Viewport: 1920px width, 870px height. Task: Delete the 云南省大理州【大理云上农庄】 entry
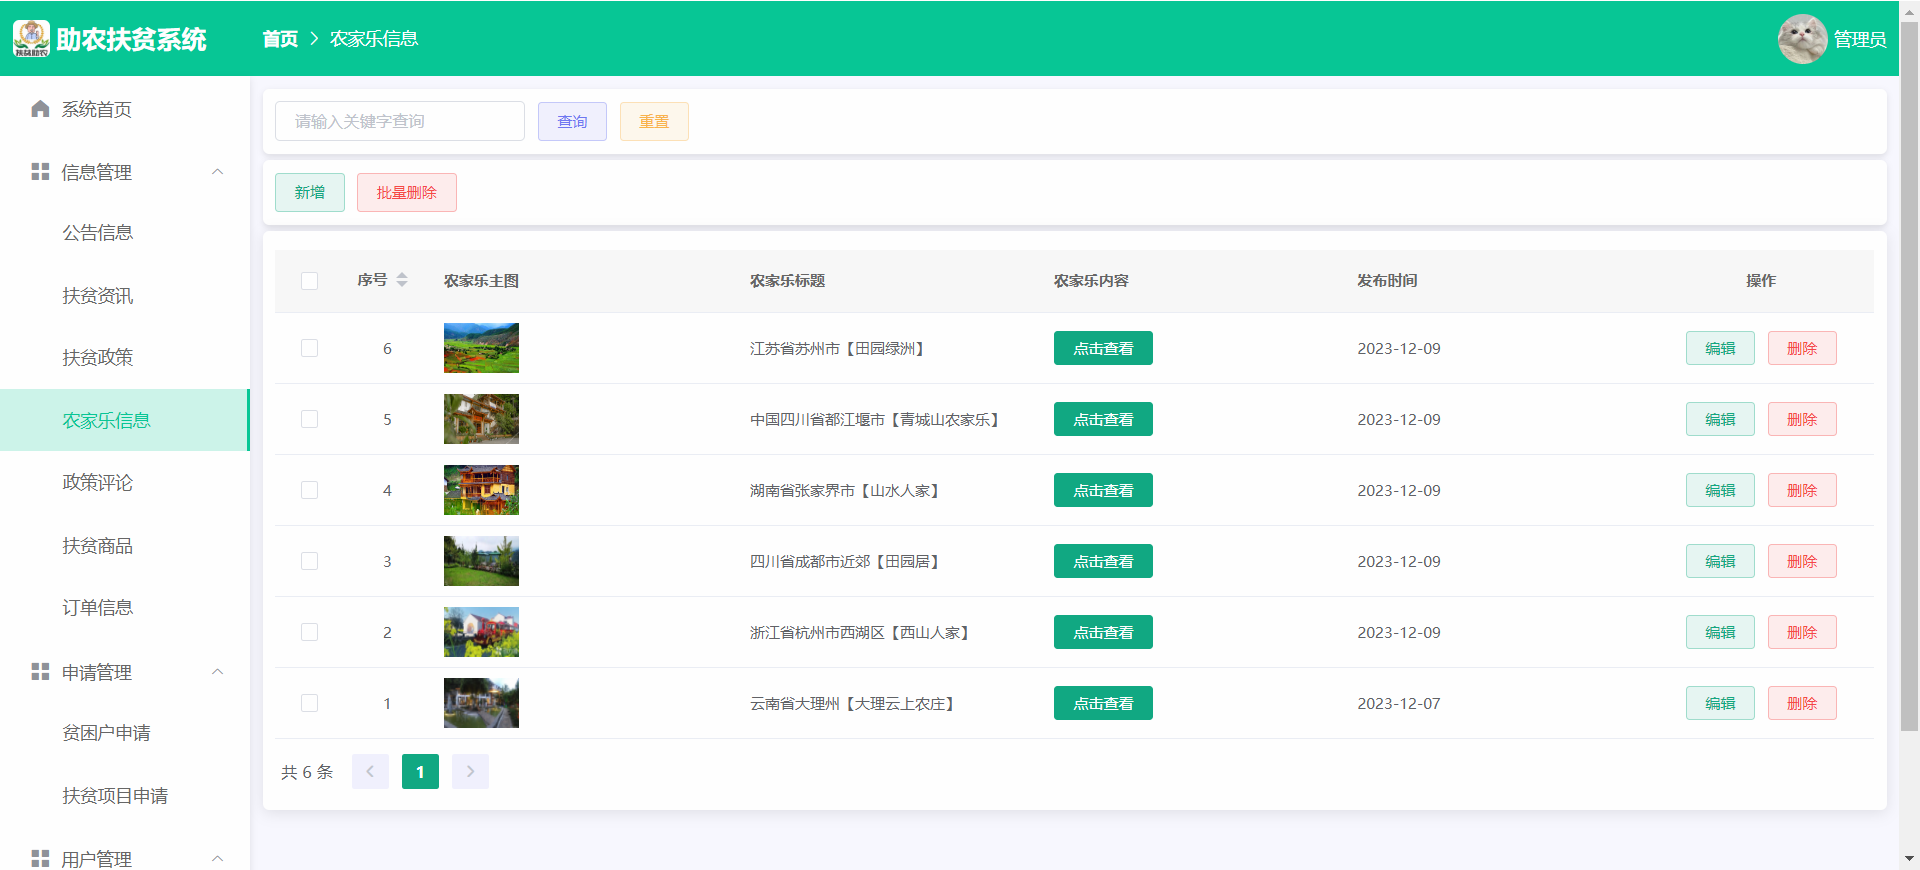(x=1802, y=703)
